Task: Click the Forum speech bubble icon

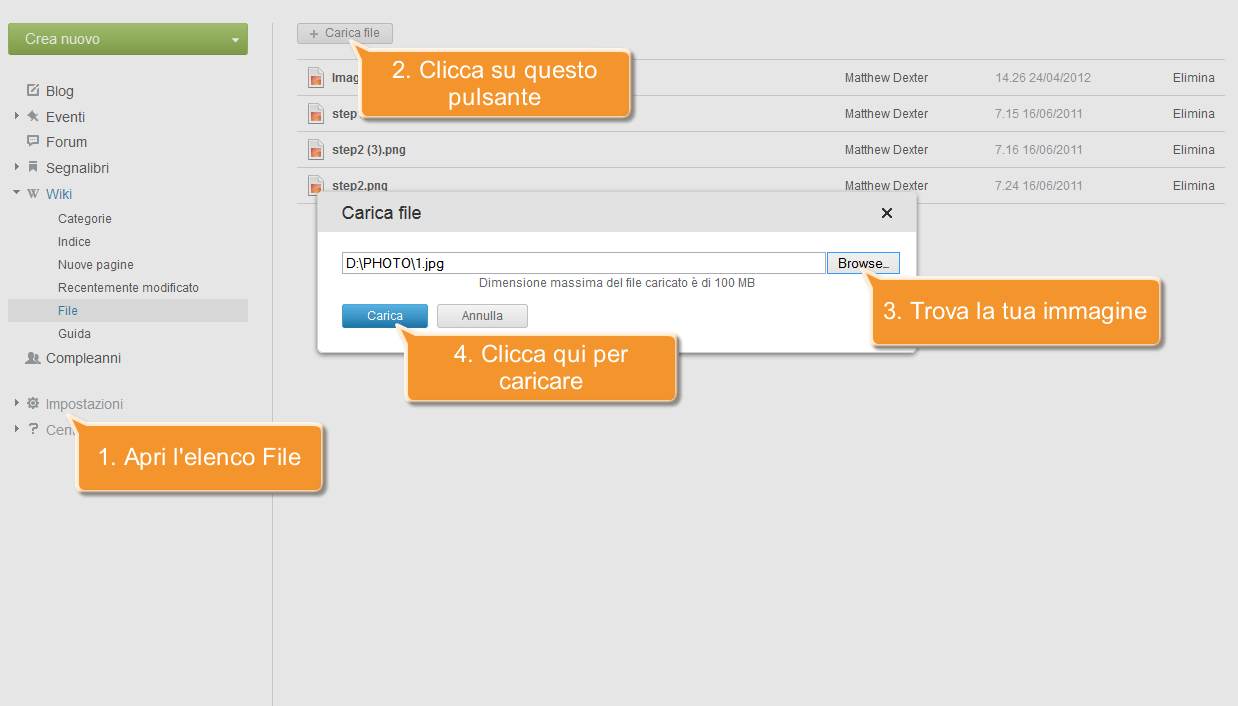Action: (x=33, y=141)
